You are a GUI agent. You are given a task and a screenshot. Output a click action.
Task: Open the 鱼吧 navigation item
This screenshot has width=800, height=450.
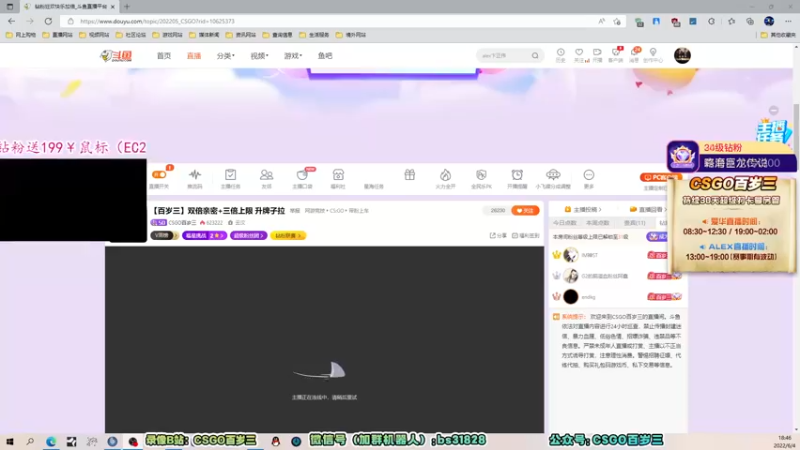(325, 56)
